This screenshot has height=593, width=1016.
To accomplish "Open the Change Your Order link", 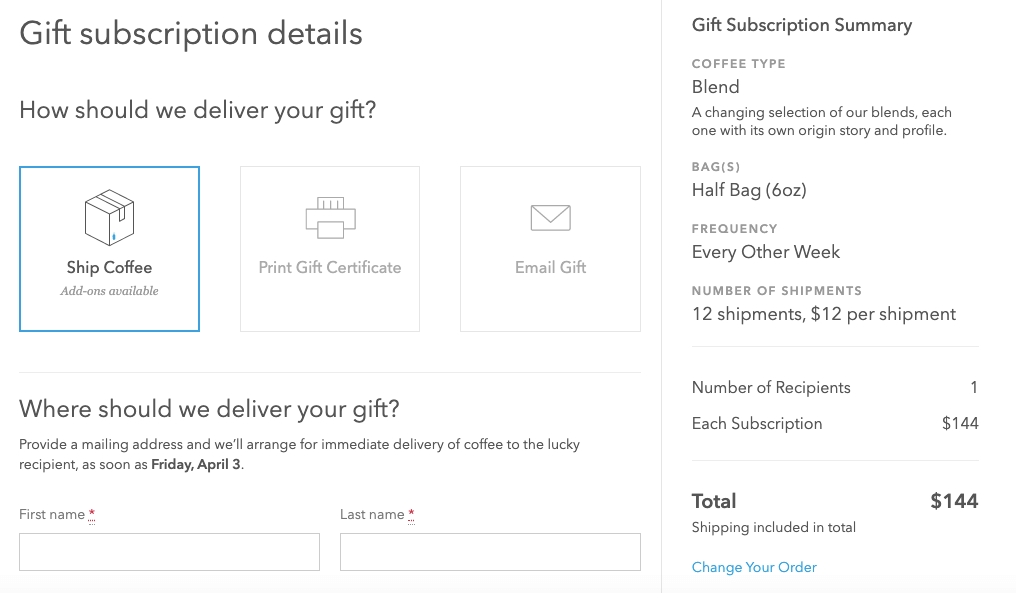I will pyautogui.click(x=754, y=567).
